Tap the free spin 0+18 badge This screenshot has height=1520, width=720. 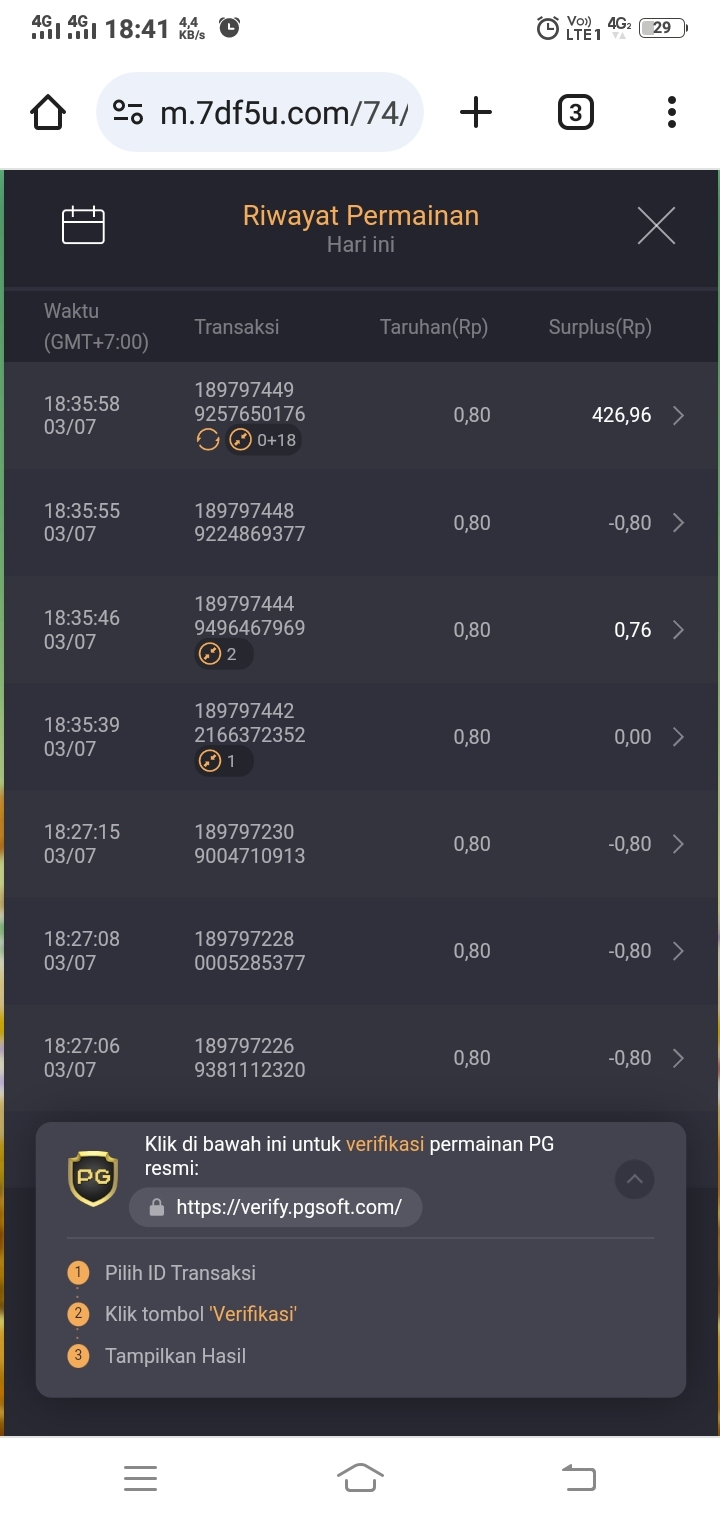point(262,440)
